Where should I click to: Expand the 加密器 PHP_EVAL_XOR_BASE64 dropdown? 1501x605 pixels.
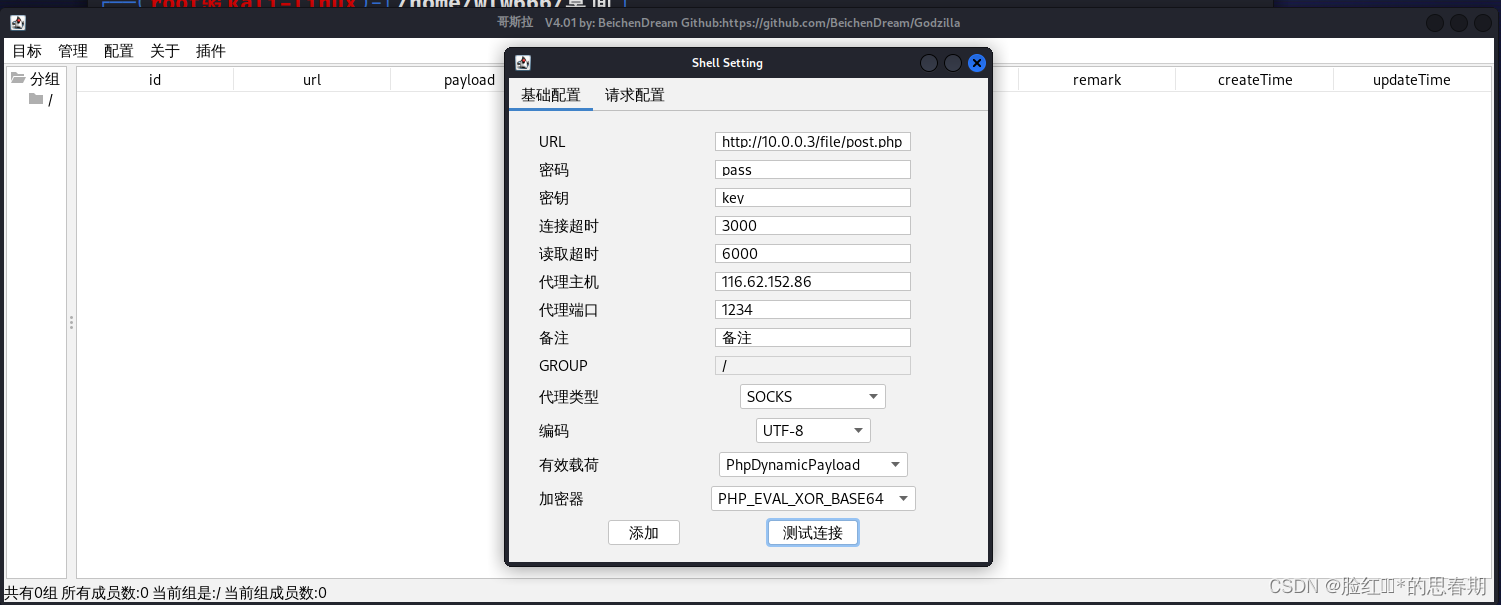[x=813, y=499]
